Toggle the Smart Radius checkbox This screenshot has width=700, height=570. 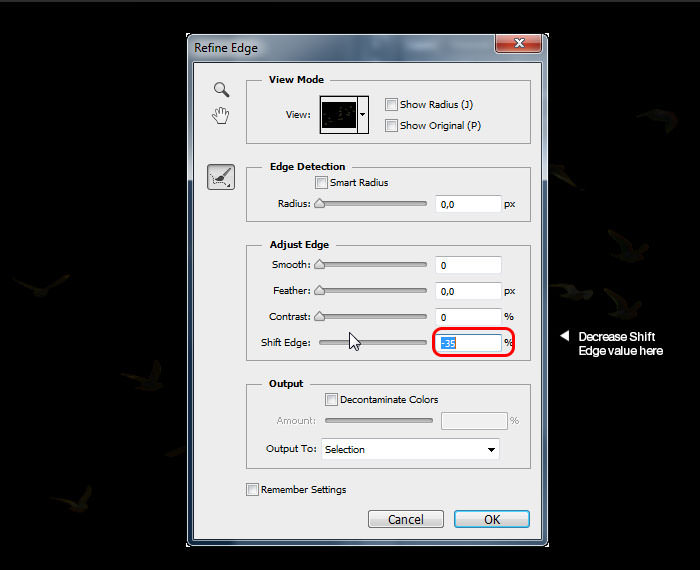coord(321,182)
